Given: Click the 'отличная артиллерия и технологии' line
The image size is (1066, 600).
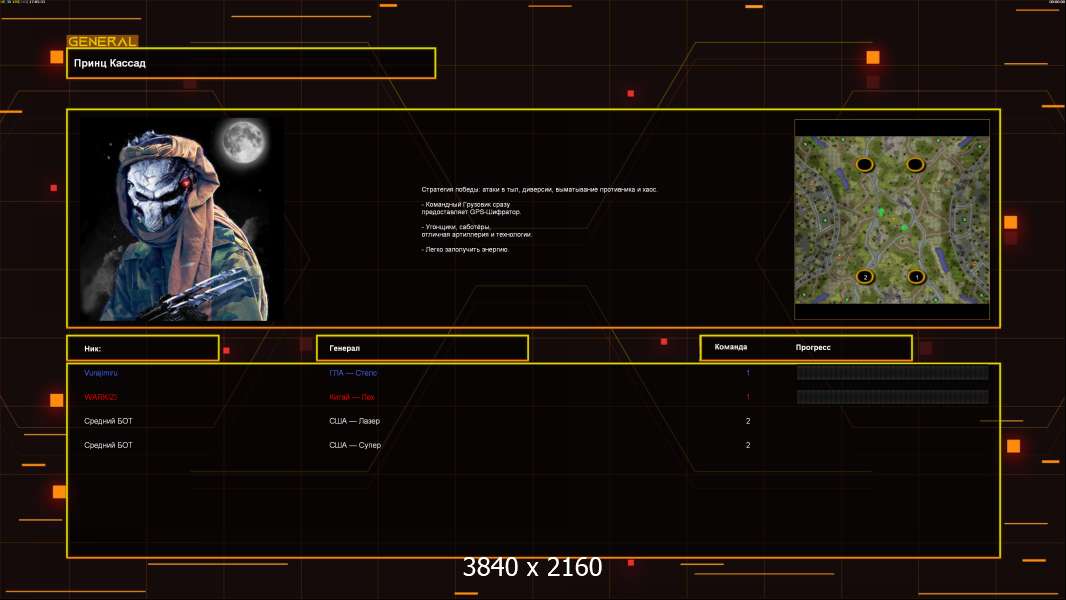Looking at the screenshot, I should point(477,234).
